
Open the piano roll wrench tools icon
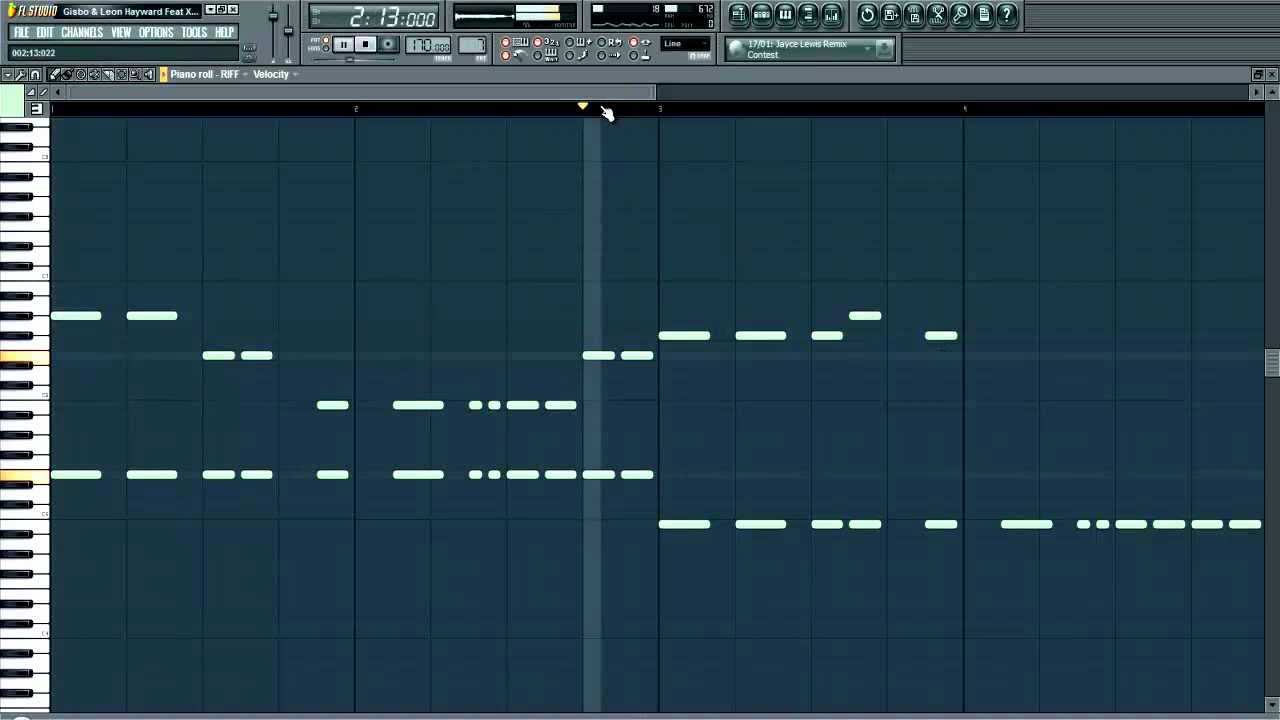(x=21, y=74)
